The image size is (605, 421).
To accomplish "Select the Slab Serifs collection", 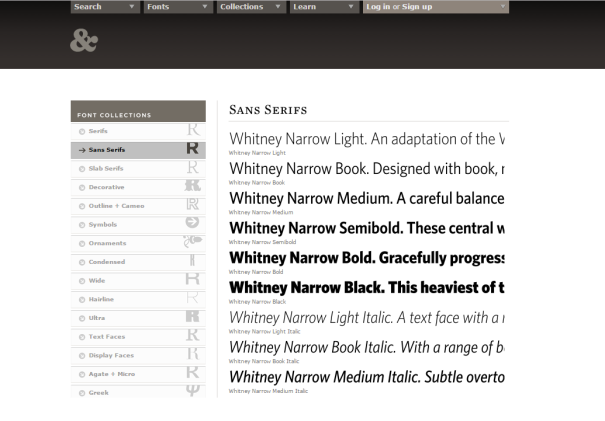I will click(x=138, y=169).
